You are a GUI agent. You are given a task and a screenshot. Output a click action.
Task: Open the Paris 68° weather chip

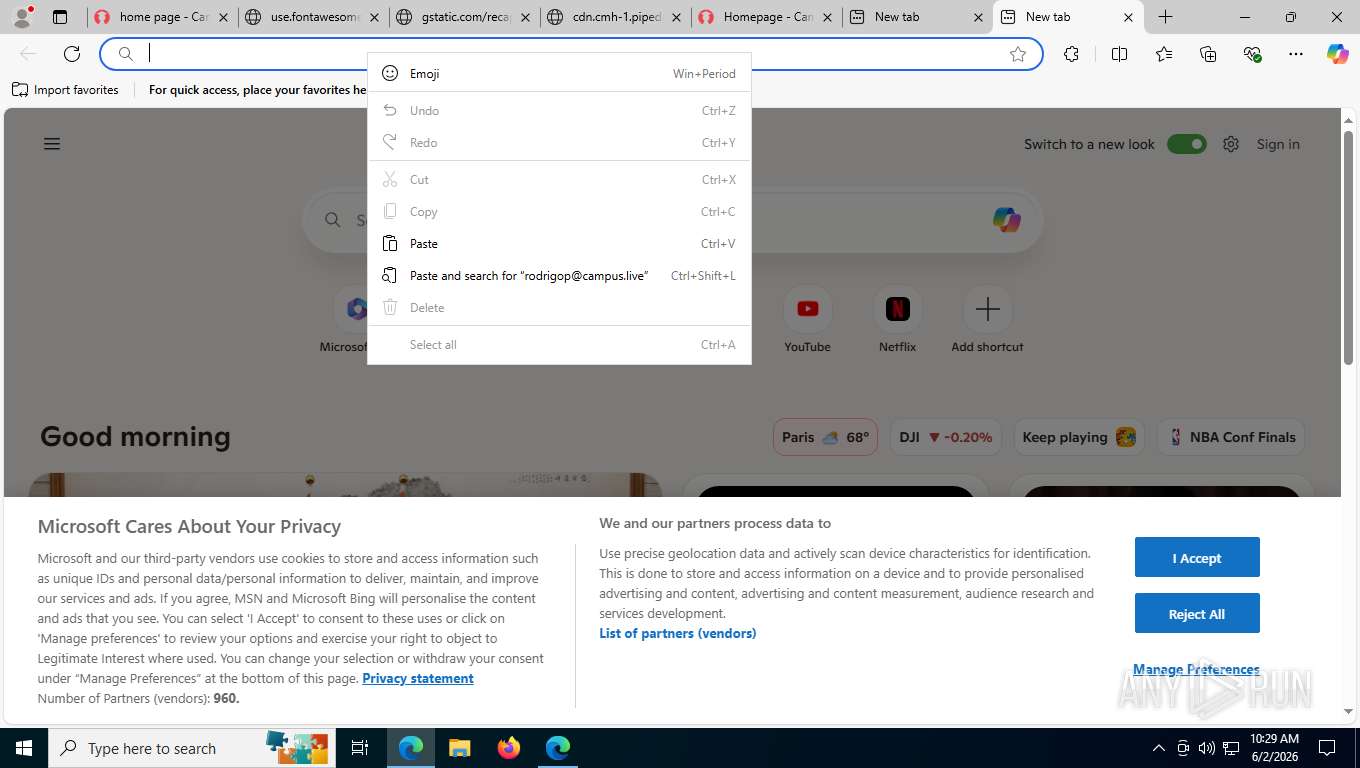tap(825, 437)
